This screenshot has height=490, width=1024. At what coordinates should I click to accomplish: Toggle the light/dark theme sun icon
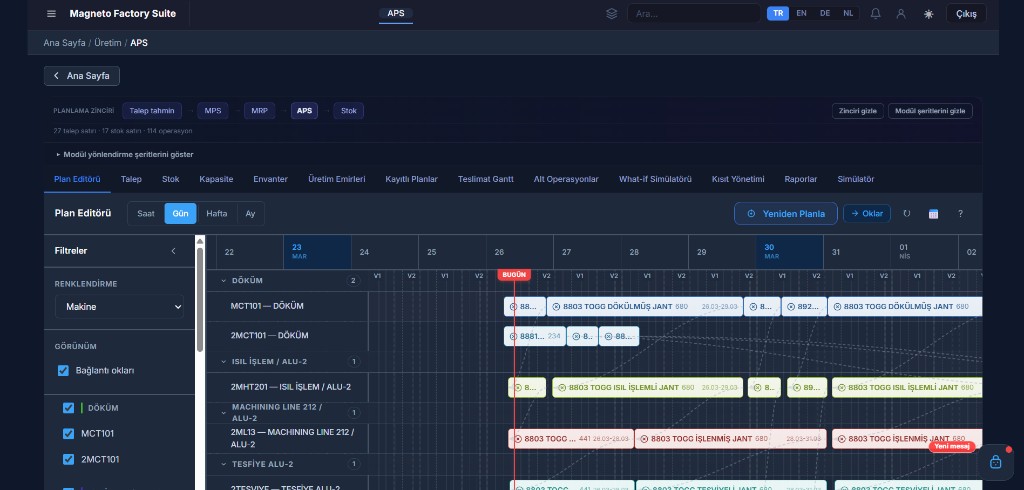[928, 14]
